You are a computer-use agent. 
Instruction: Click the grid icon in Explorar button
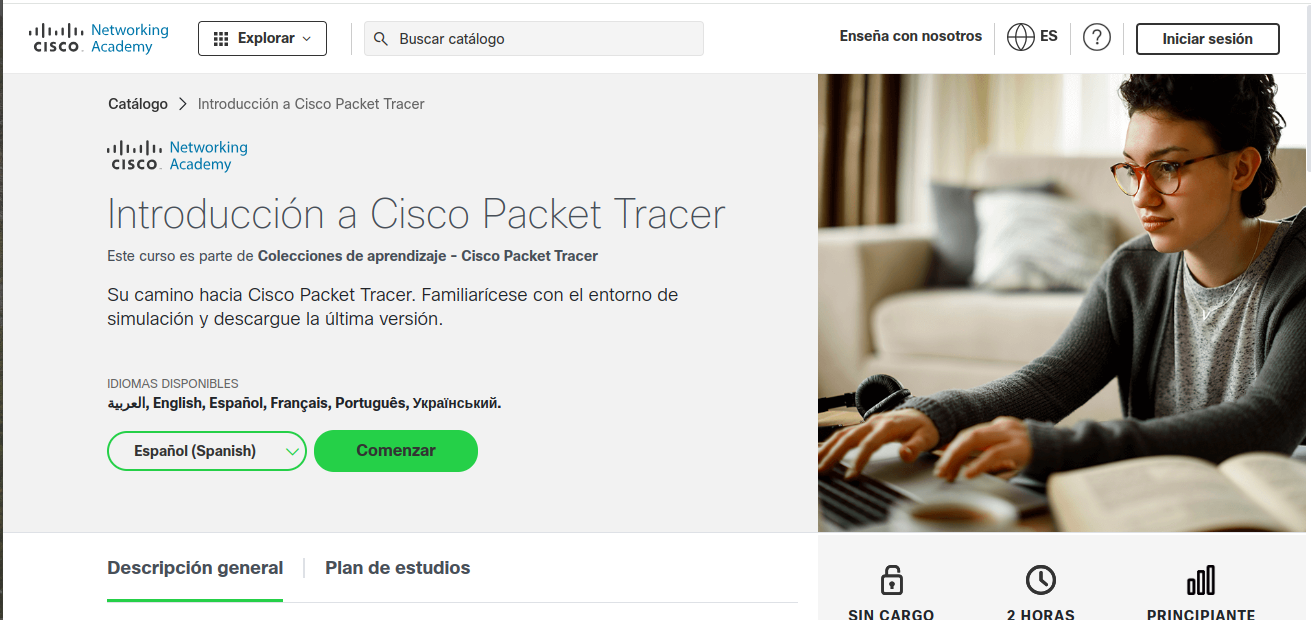pos(221,39)
